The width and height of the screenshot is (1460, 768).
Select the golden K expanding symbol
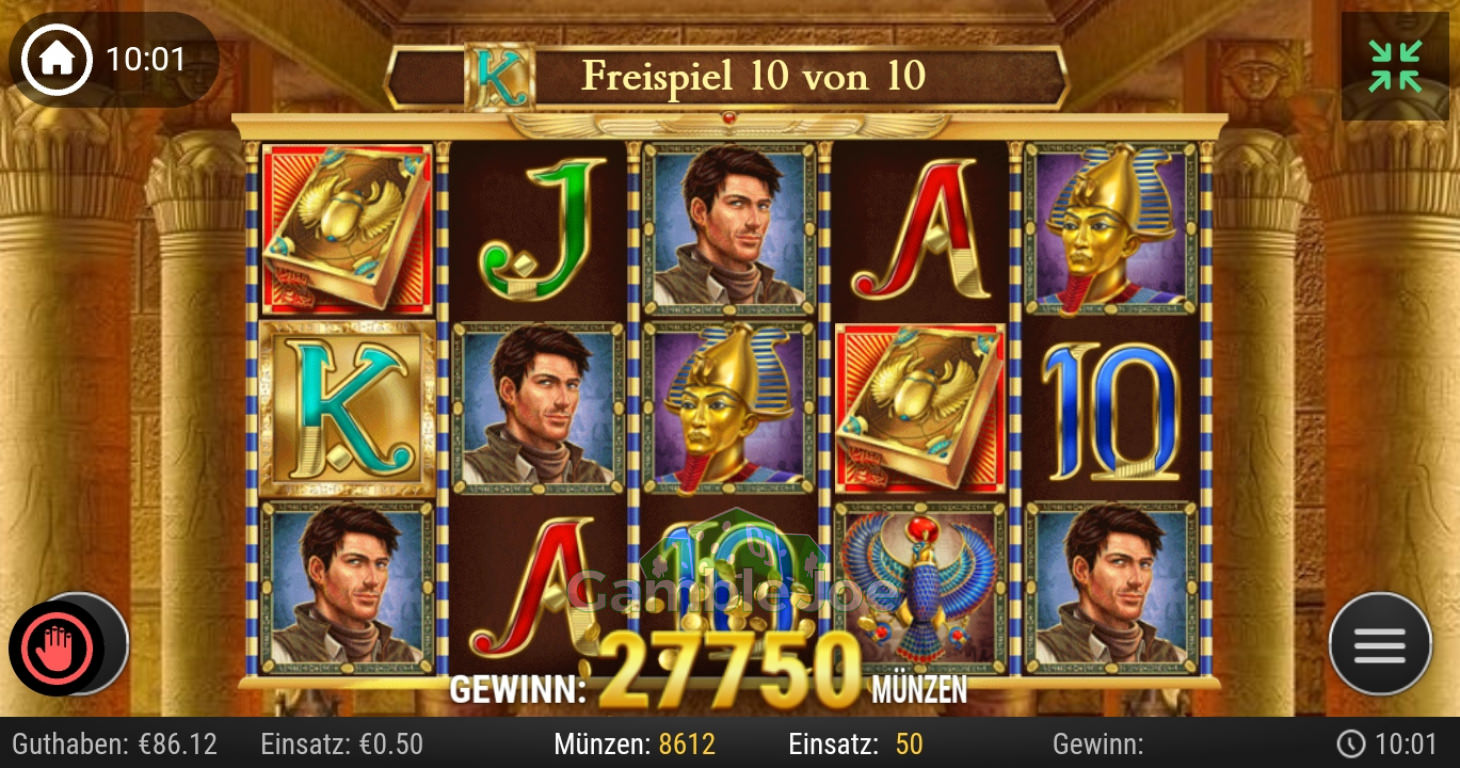pyautogui.click(x=347, y=408)
